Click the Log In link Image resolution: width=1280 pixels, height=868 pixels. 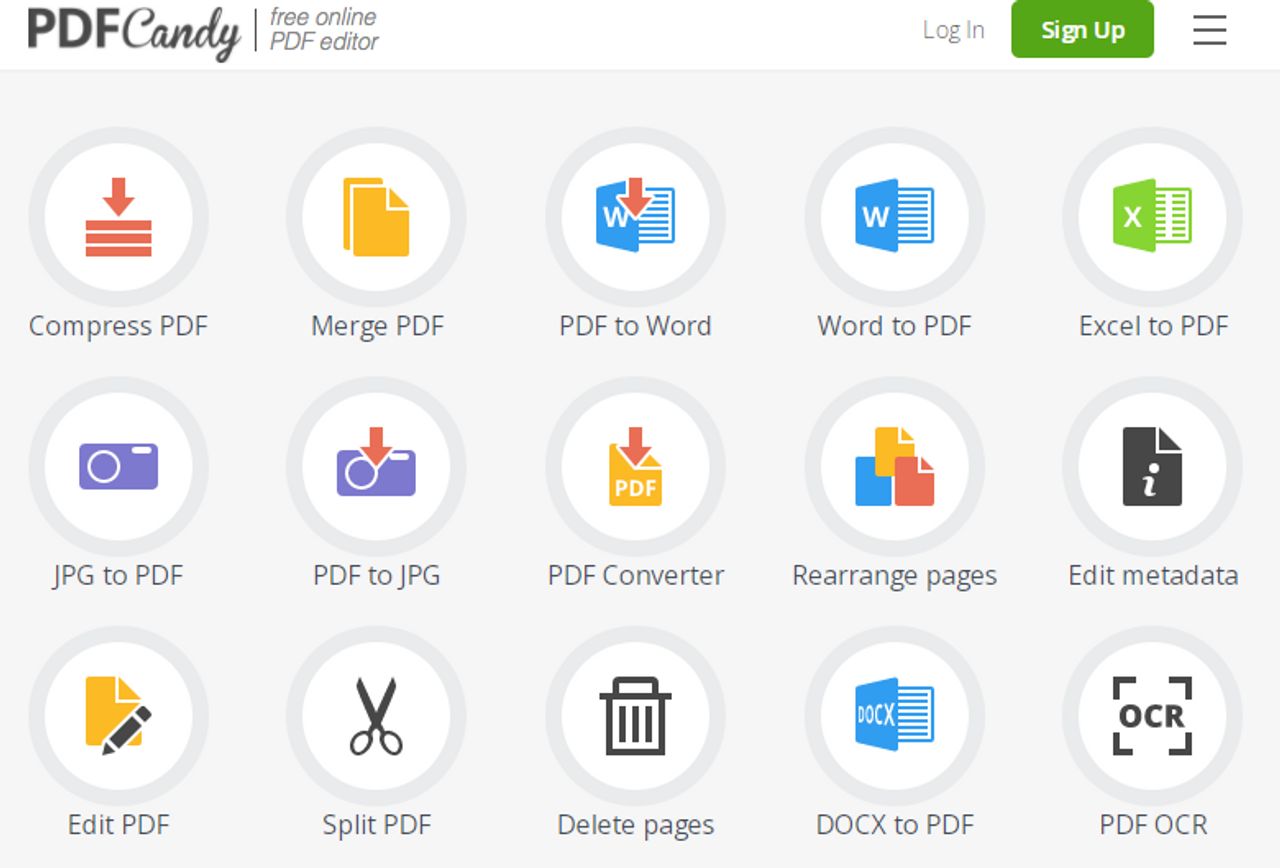953,30
